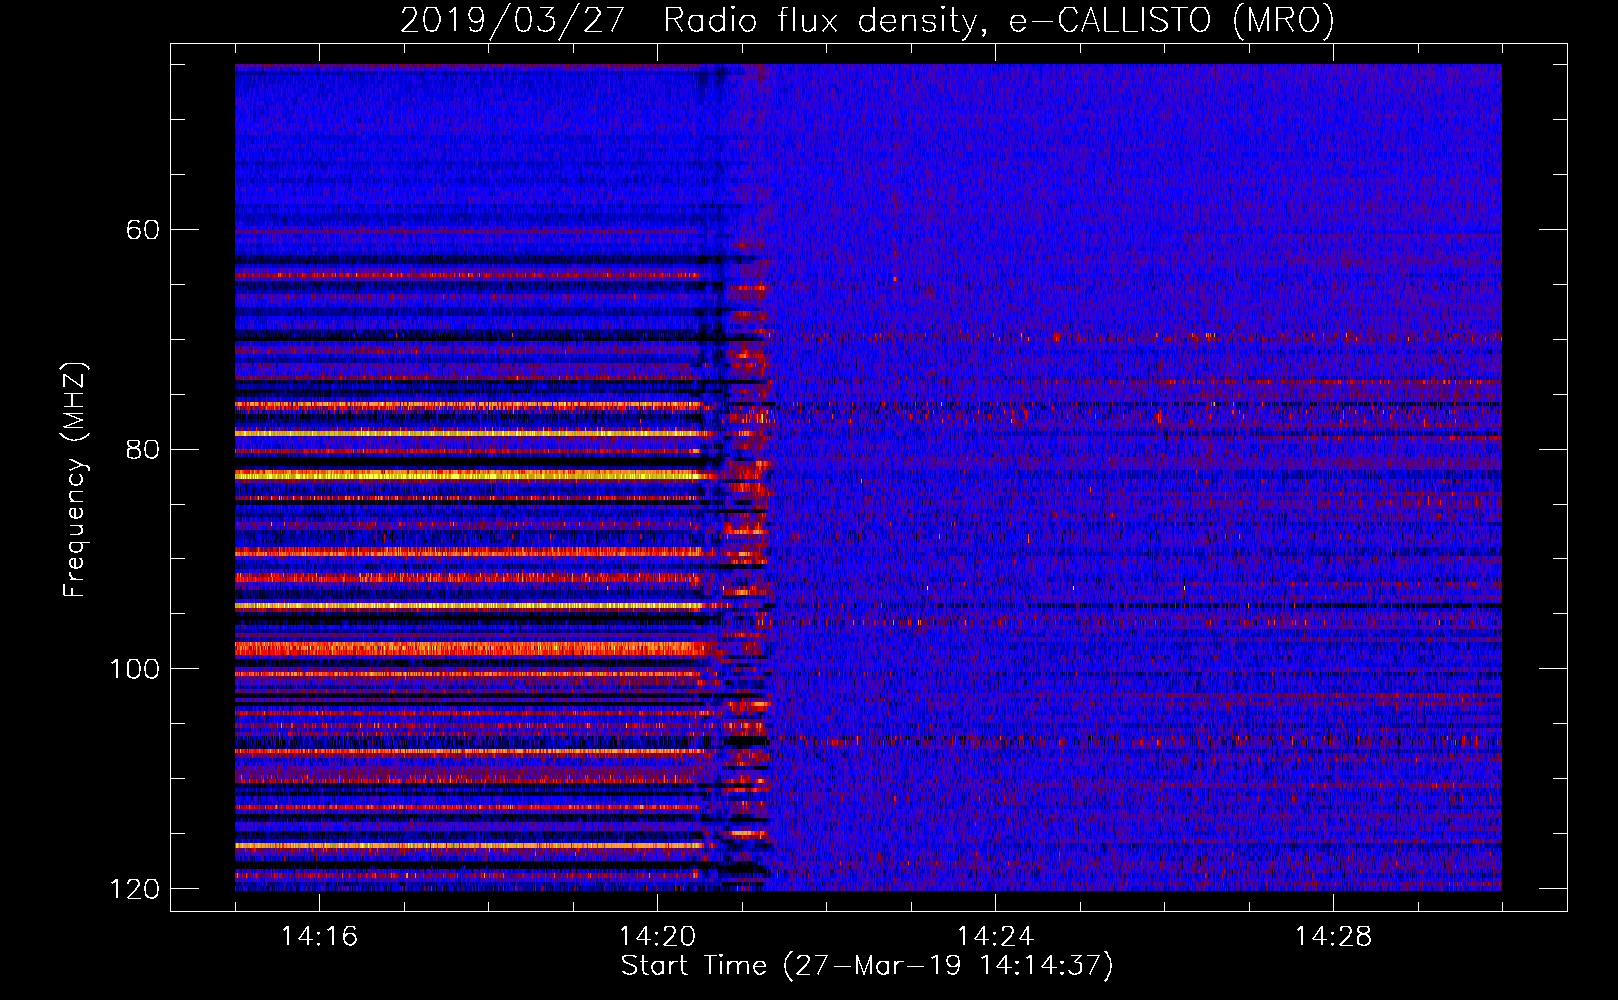Click the 120 frequency tick label

[x=133, y=889]
